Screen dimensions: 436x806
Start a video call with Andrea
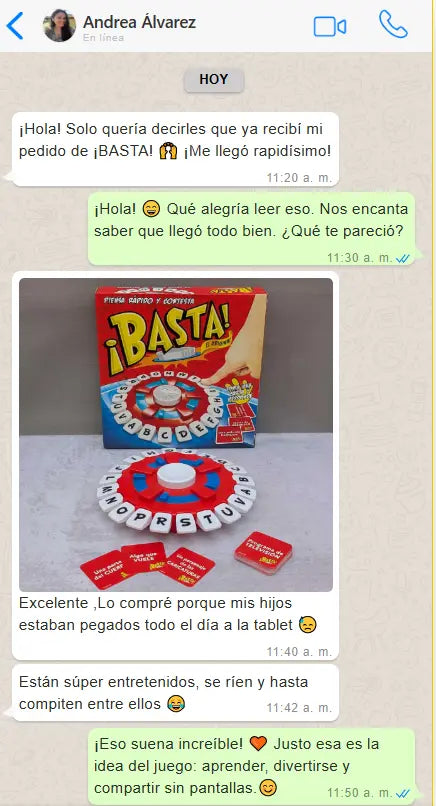pyautogui.click(x=330, y=27)
